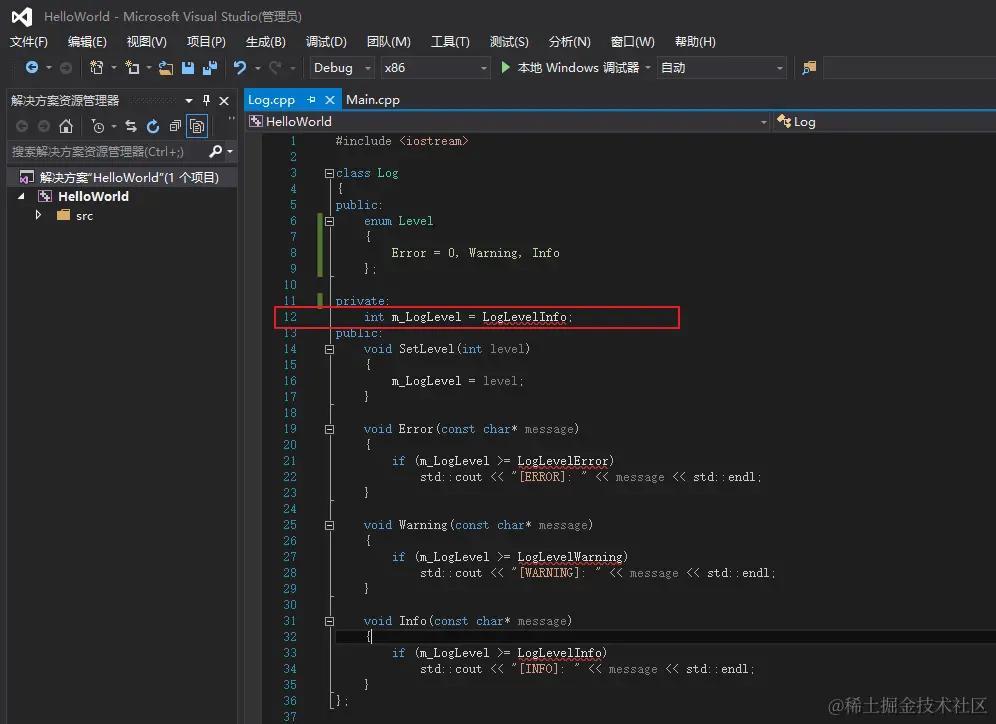996x724 pixels.
Task: Open the Debug configuration dropdown
Action: click(x=342, y=68)
